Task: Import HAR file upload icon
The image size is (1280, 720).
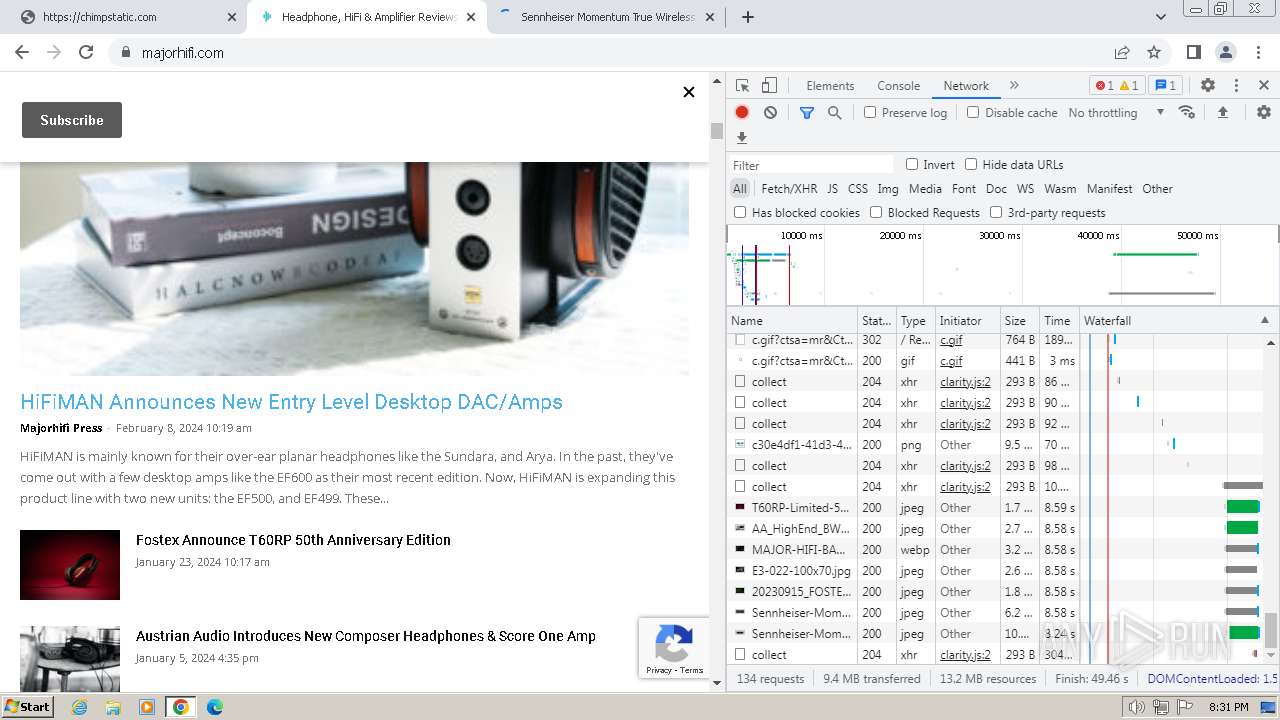Action: [x=1222, y=113]
